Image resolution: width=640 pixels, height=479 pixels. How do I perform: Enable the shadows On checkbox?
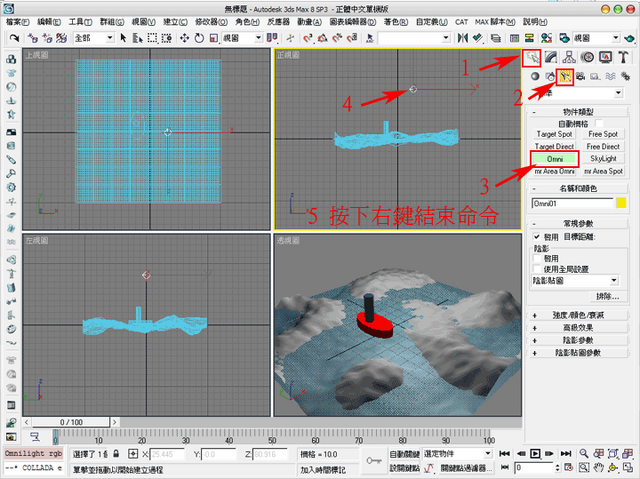[x=537, y=258]
